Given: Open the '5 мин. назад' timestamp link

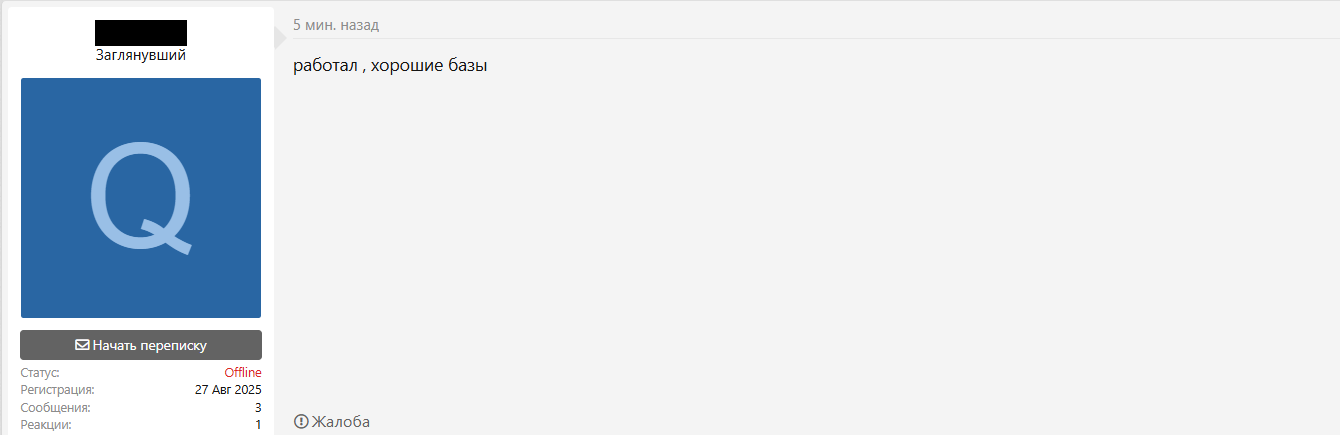Looking at the screenshot, I should (336, 25).
